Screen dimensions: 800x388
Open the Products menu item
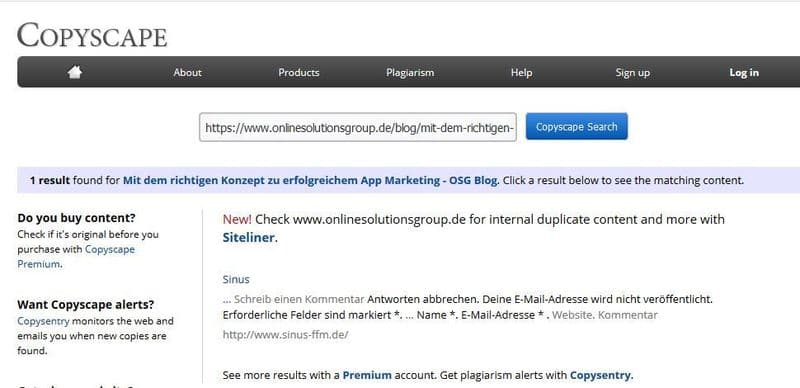pos(298,72)
